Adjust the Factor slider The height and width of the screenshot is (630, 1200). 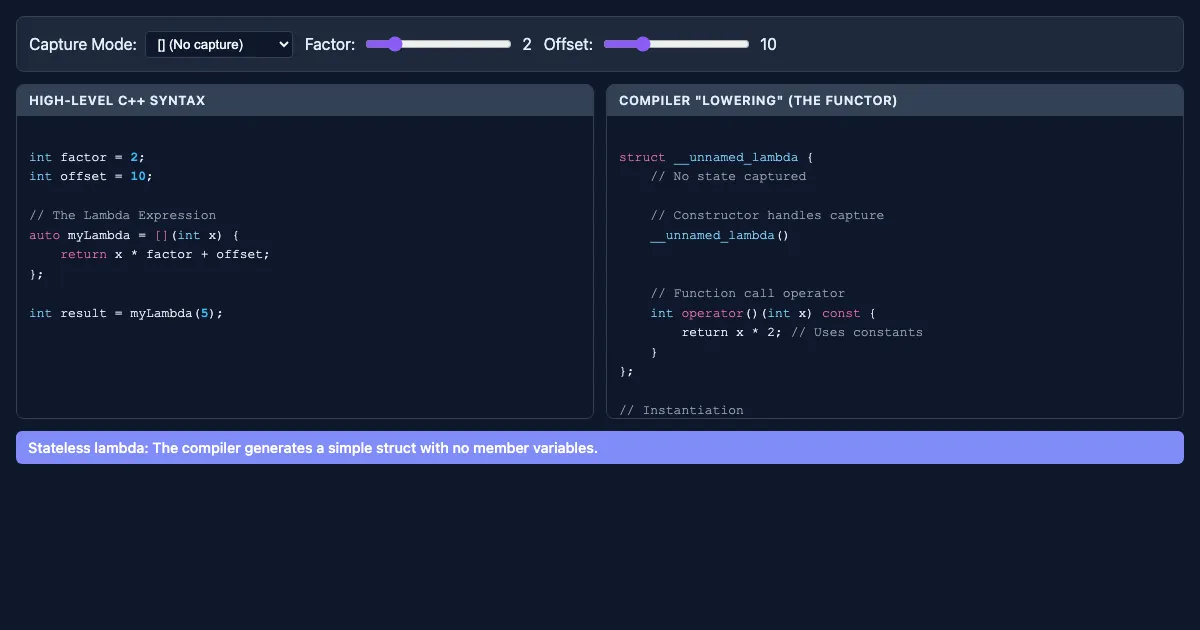[x=438, y=44]
